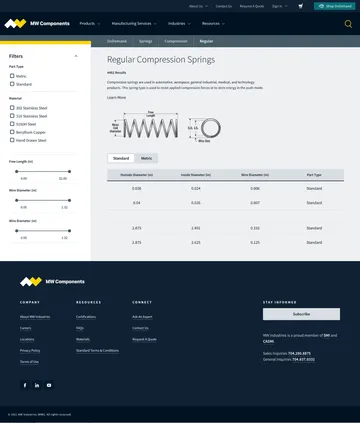Click the Wire Diameter column header

pos(255,175)
